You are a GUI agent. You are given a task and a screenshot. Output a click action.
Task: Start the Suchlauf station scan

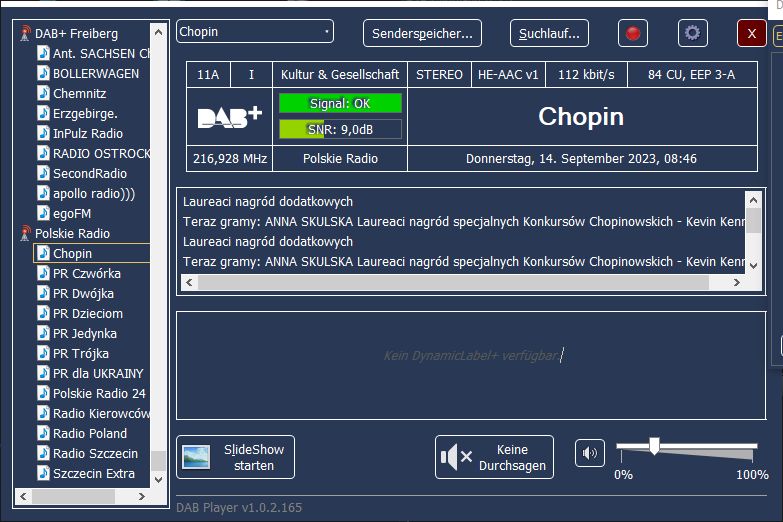click(549, 33)
